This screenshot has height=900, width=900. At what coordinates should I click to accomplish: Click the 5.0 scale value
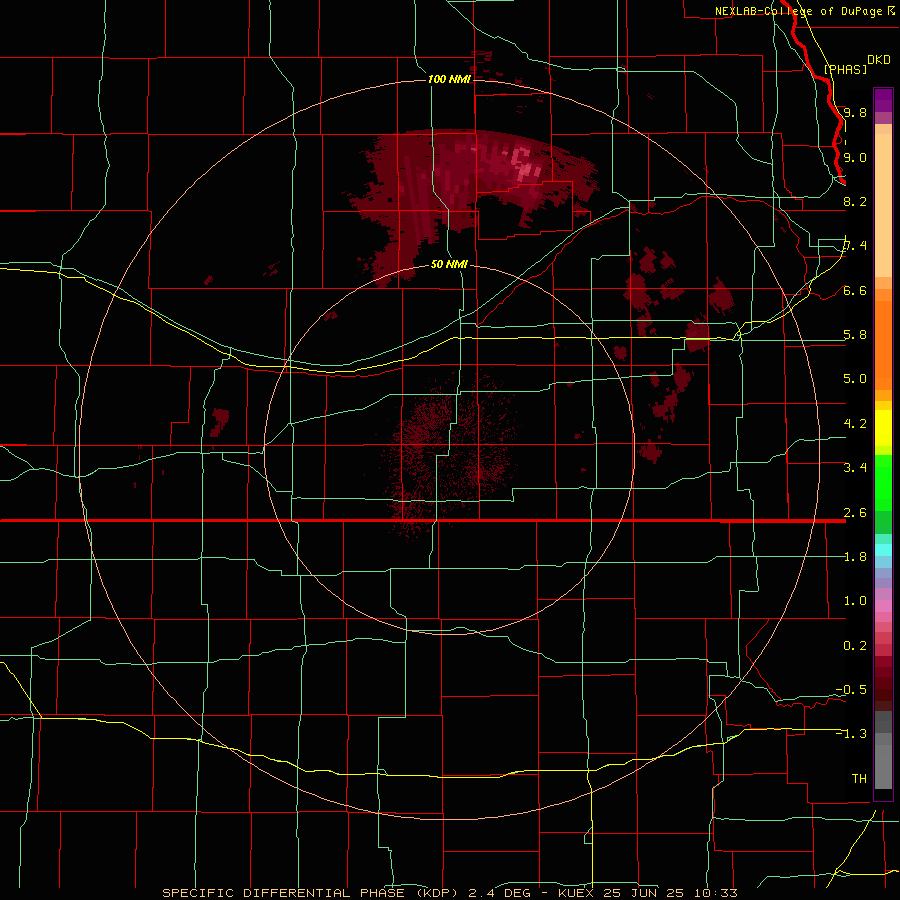point(855,379)
